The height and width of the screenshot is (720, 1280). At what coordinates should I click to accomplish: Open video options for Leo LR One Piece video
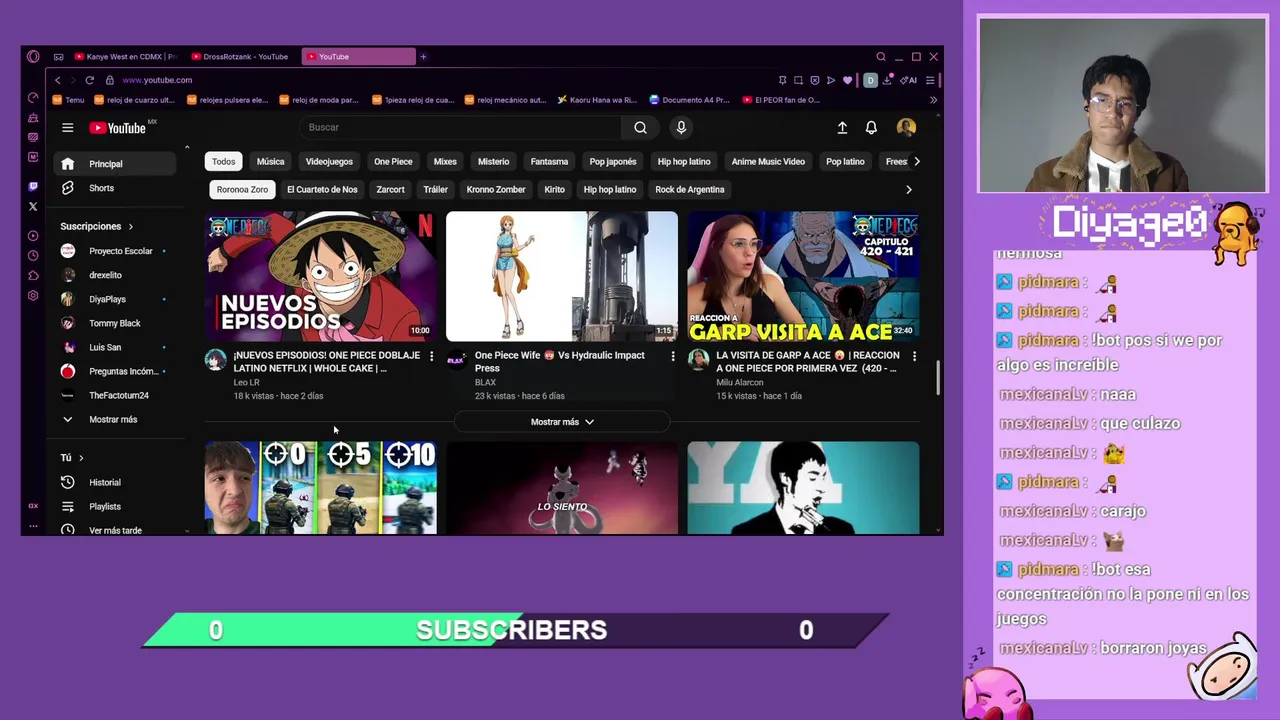[432, 356]
